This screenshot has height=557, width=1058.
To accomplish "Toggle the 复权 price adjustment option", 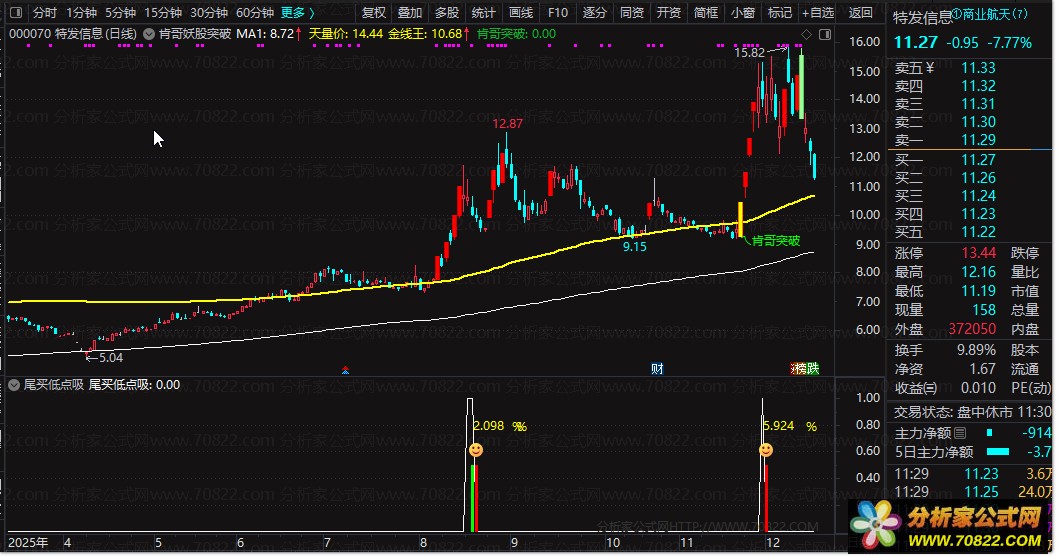I will (374, 13).
